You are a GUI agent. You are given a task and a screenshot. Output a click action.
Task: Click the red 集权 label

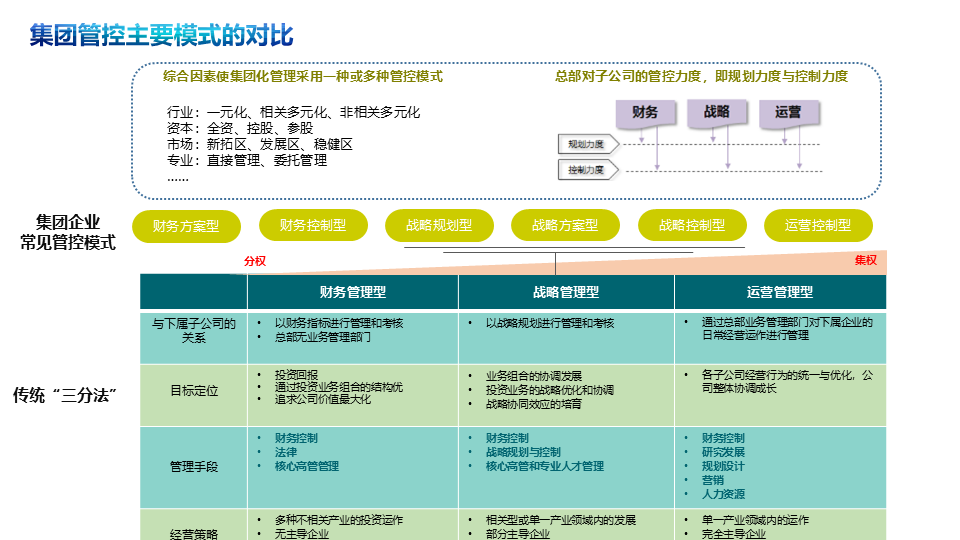(x=866, y=260)
